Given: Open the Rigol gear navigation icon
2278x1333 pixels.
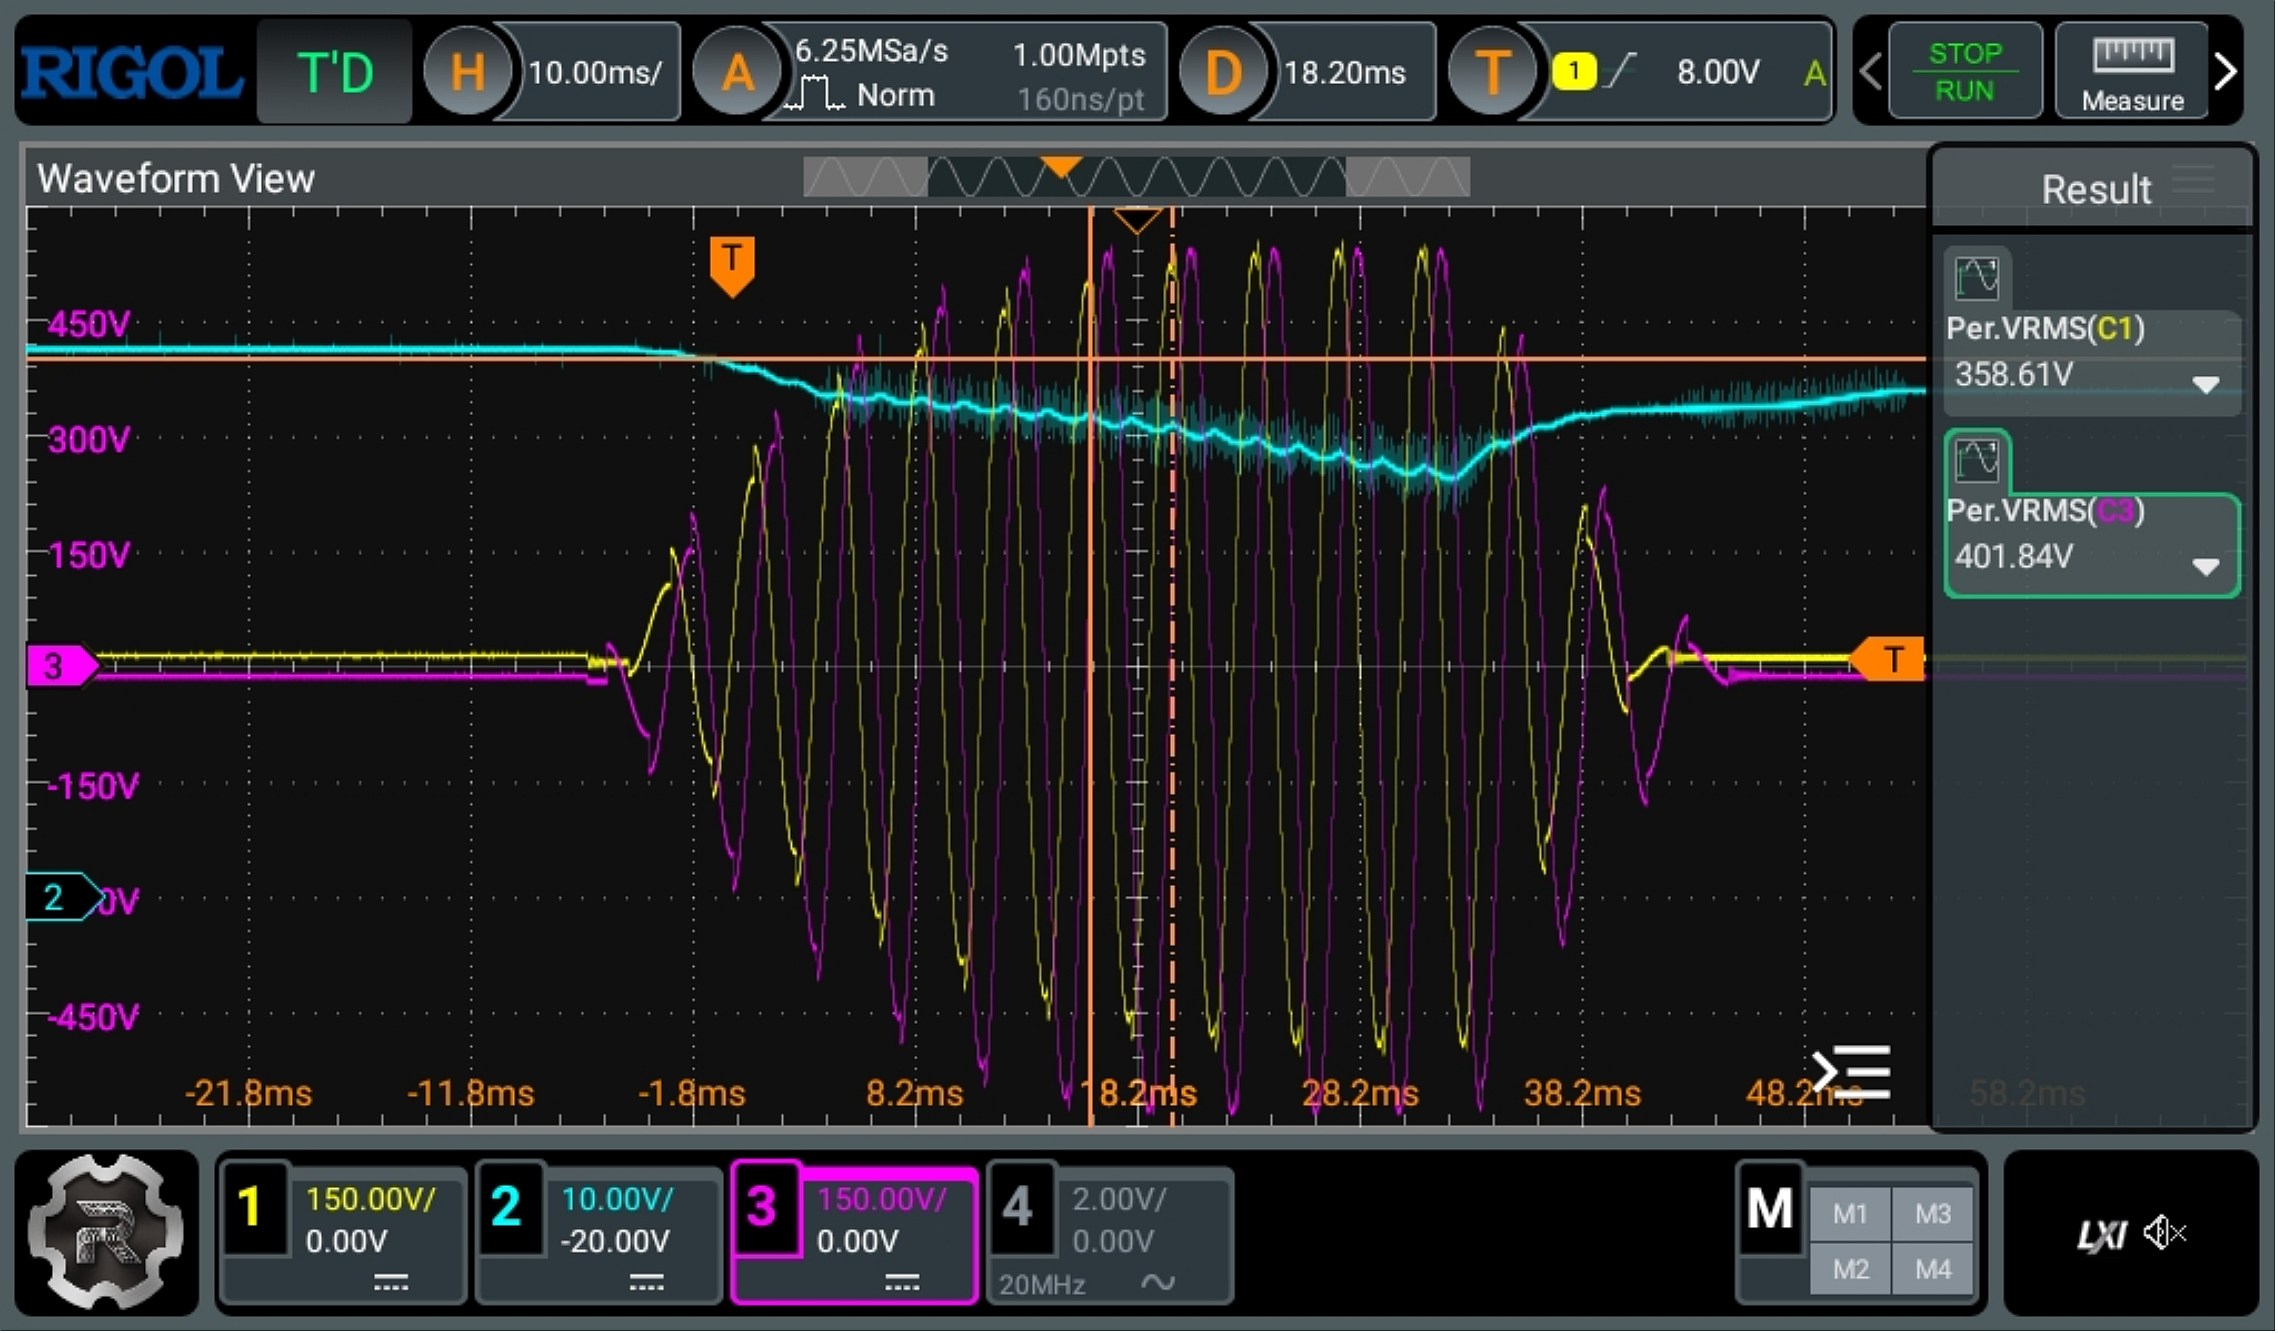Looking at the screenshot, I should pos(106,1233).
